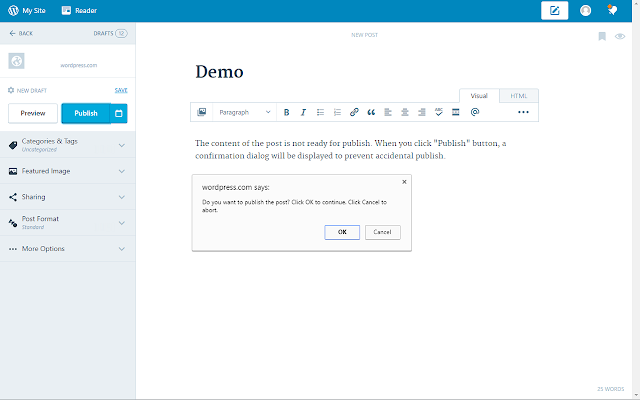
Task: Run the spellcheck ABC icon
Action: (439, 112)
